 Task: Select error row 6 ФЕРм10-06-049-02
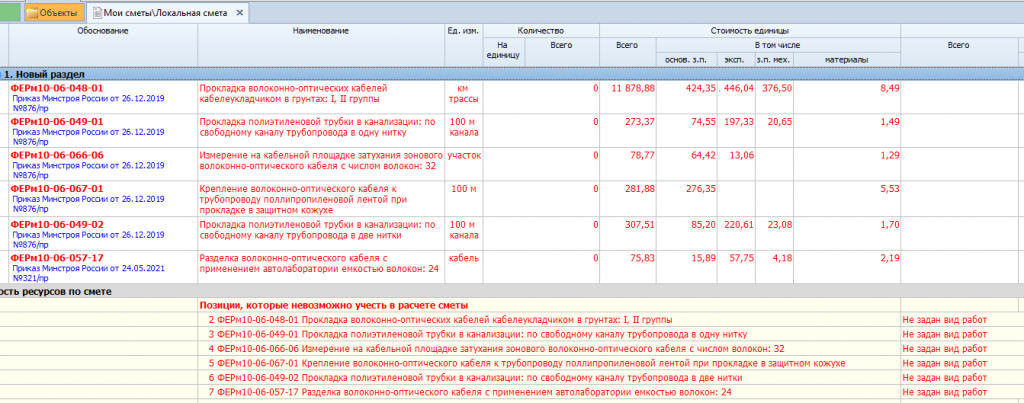pos(475,378)
